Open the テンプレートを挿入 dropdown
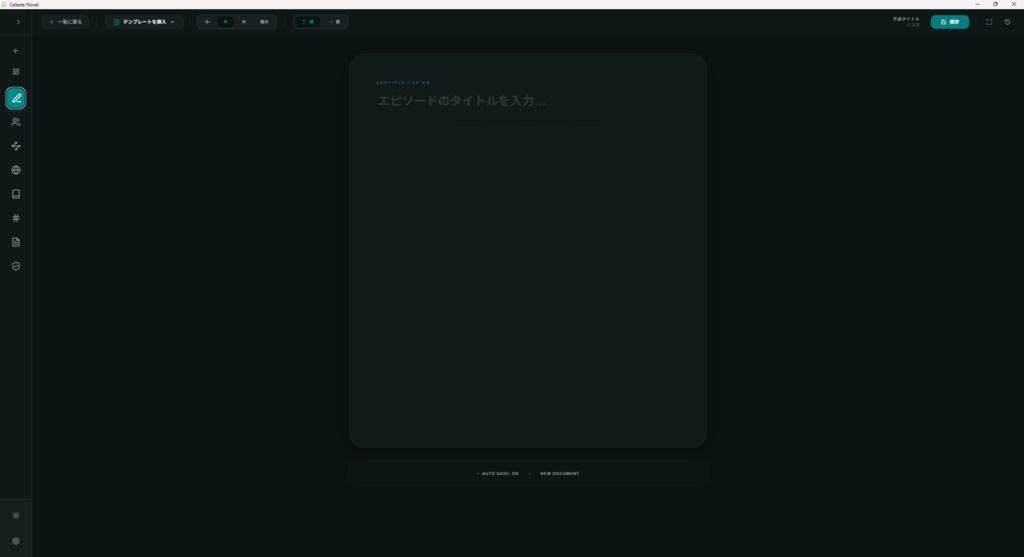This screenshot has height=557, width=1024. point(144,22)
